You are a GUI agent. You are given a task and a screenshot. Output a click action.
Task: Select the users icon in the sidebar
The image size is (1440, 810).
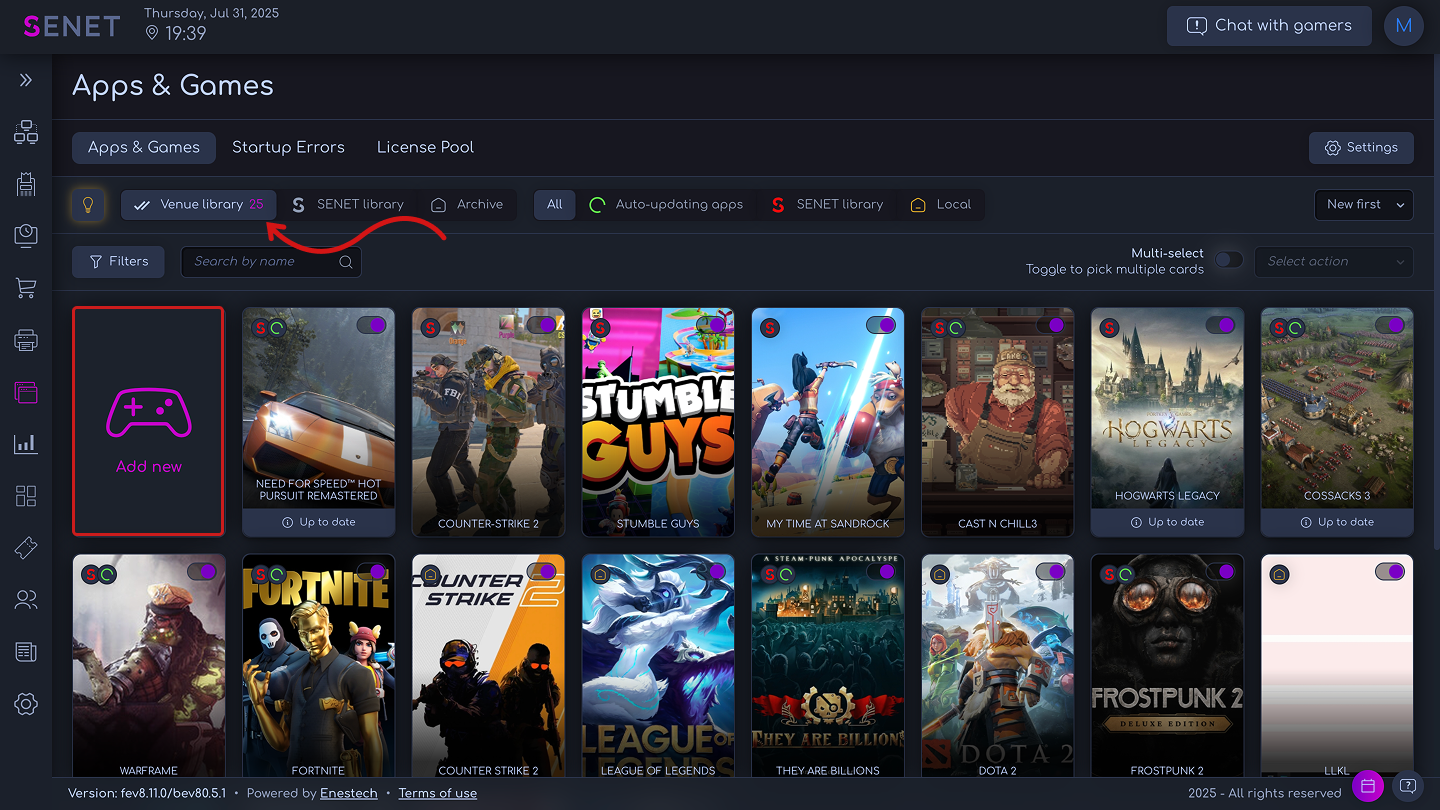coord(25,599)
